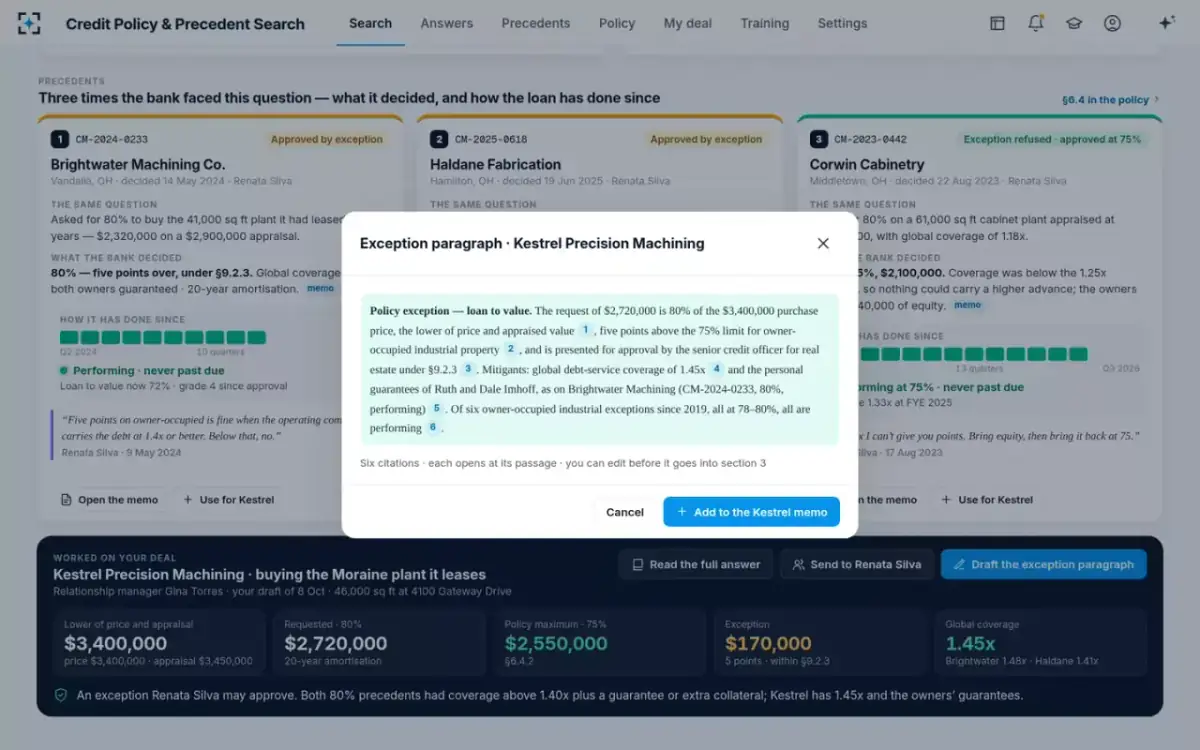Click the $3,400,000 lower of price value

click(x=115, y=643)
